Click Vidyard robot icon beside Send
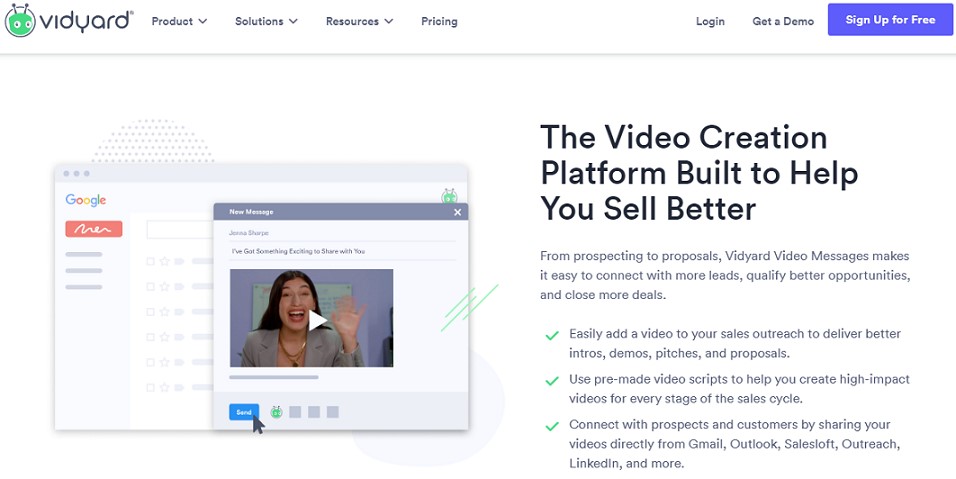956x479 pixels. [276, 412]
